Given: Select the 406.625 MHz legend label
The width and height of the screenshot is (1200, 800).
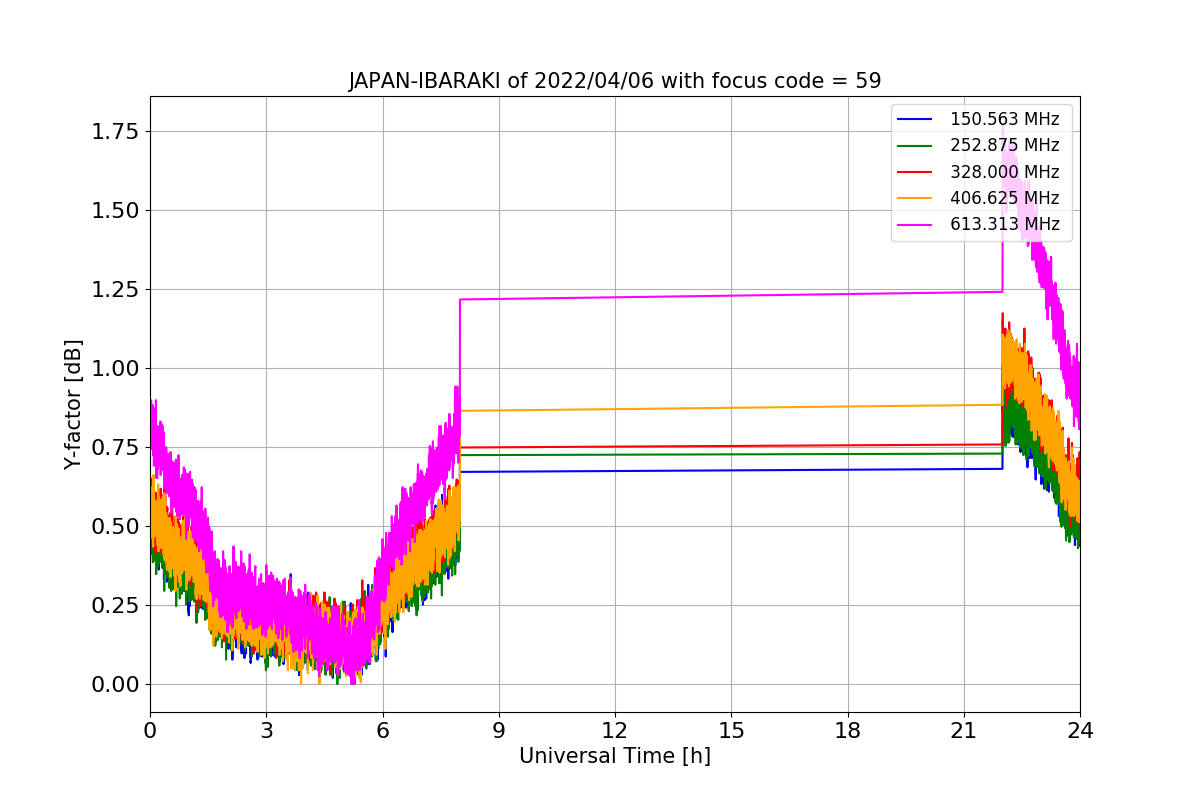Looking at the screenshot, I should click(x=1005, y=198).
